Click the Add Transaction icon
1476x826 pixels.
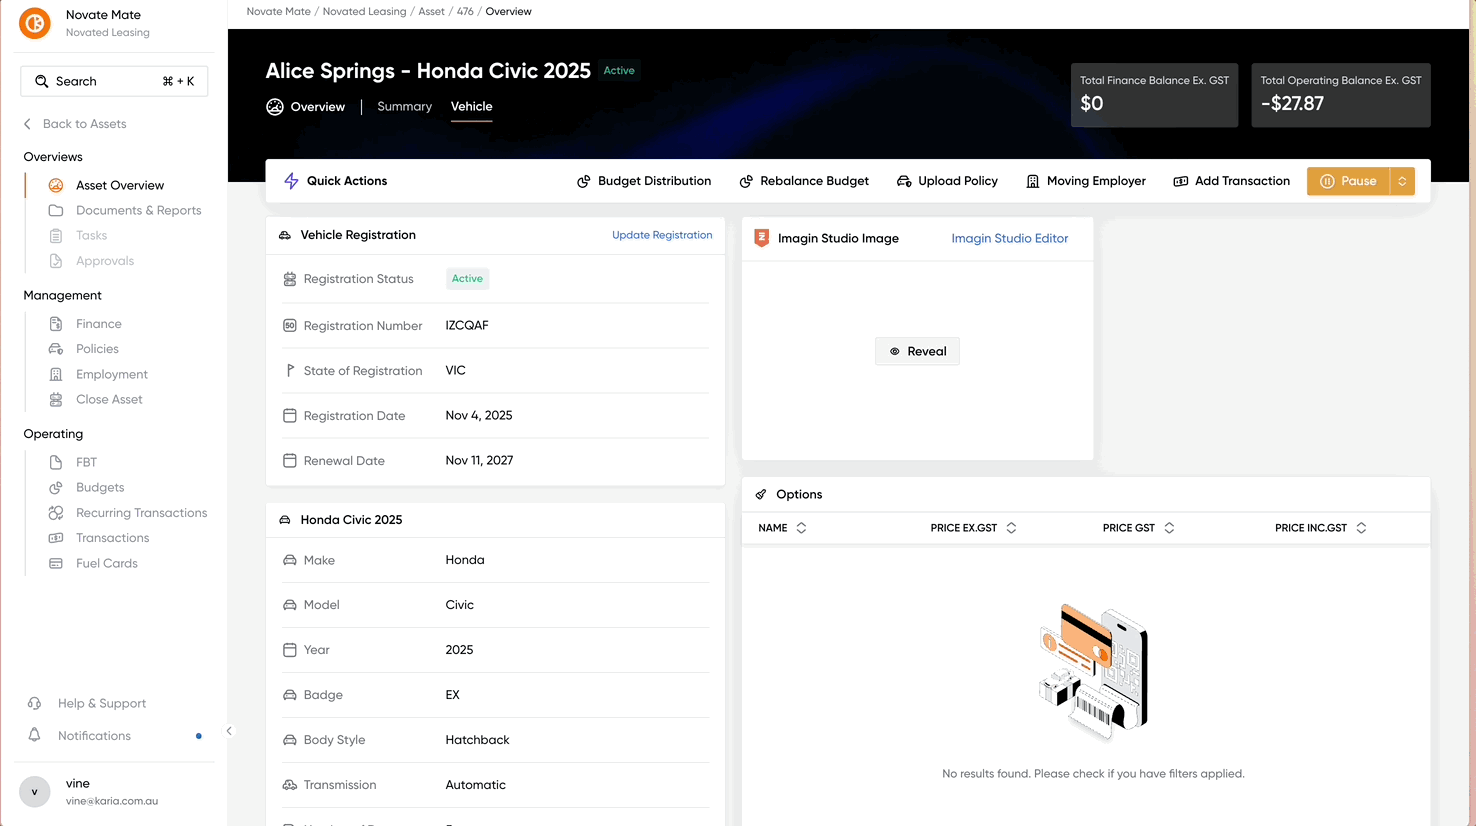(x=1181, y=181)
